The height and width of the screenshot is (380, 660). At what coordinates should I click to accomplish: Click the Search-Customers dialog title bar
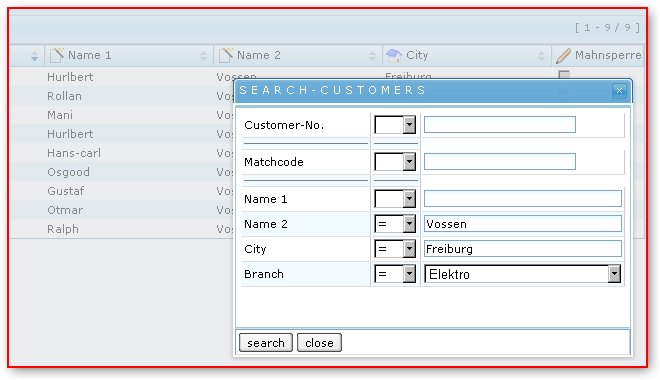[x=433, y=90]
